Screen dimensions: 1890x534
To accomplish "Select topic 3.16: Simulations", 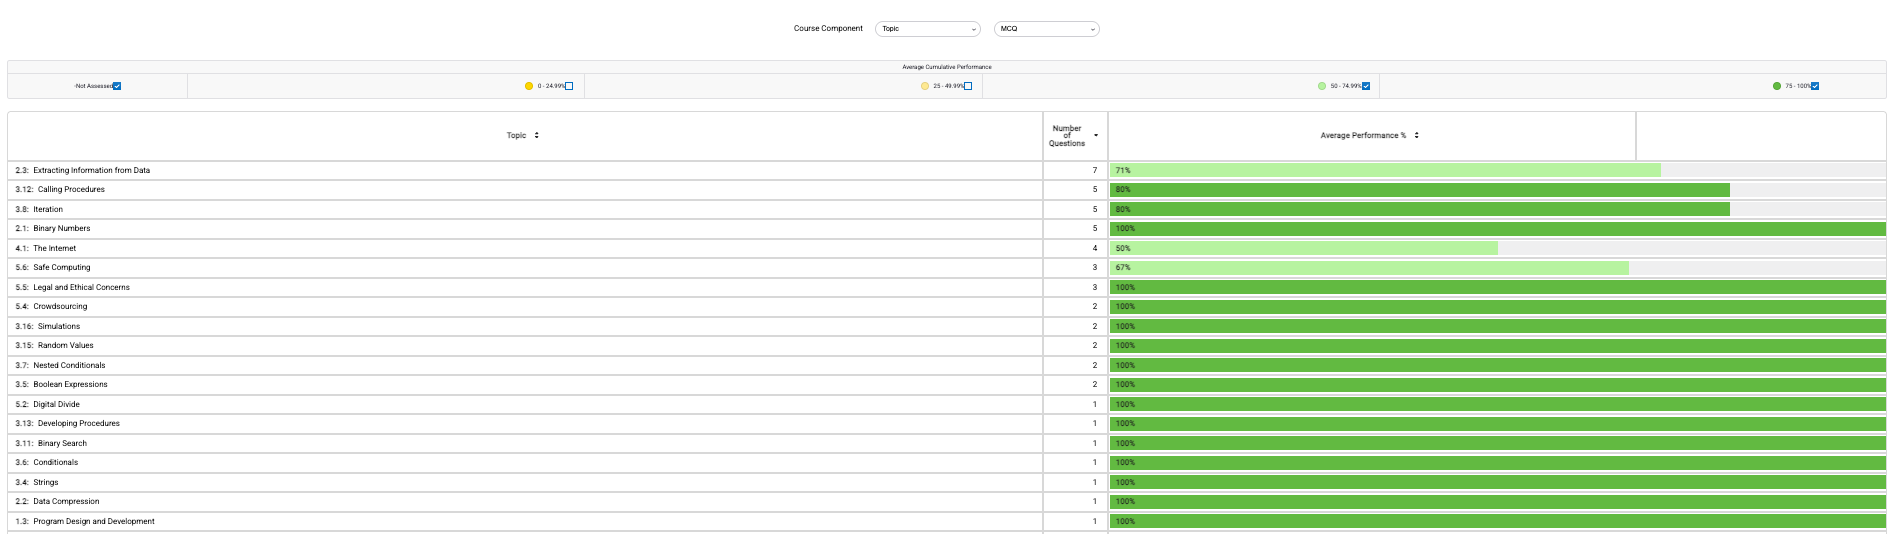I will coord(48,326).
